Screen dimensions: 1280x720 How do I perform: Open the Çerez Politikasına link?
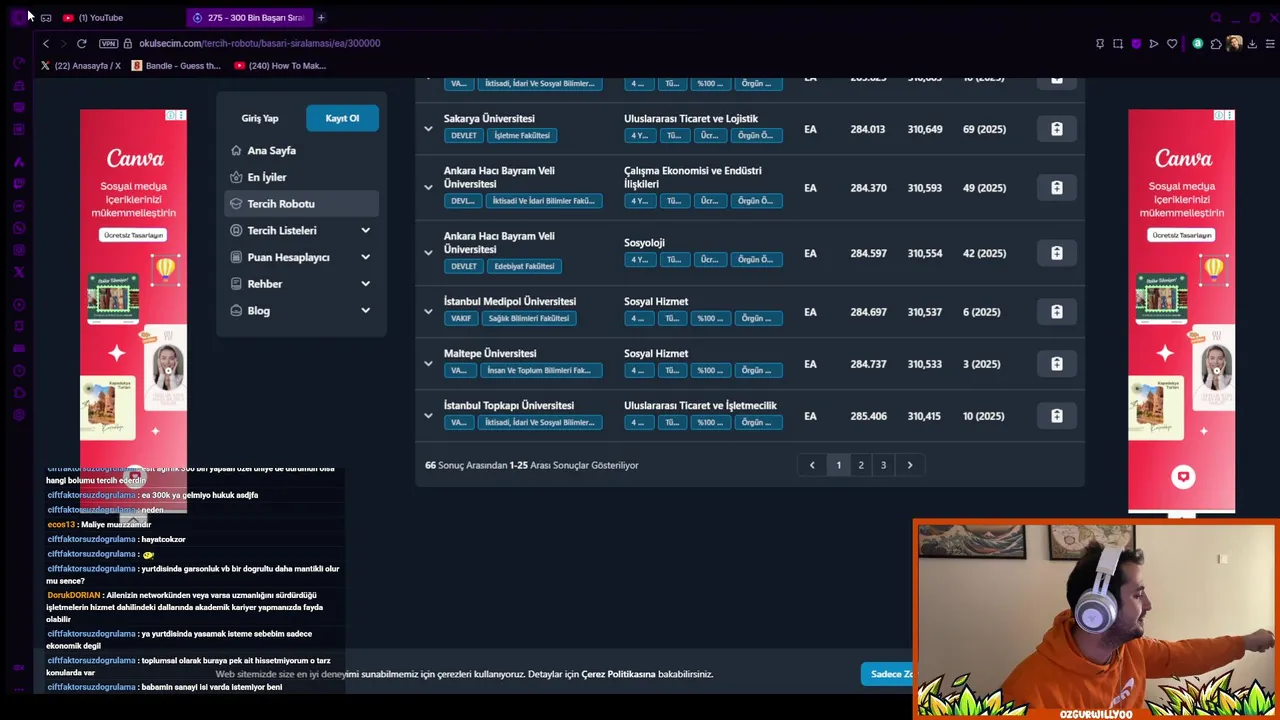coord(618,674)
